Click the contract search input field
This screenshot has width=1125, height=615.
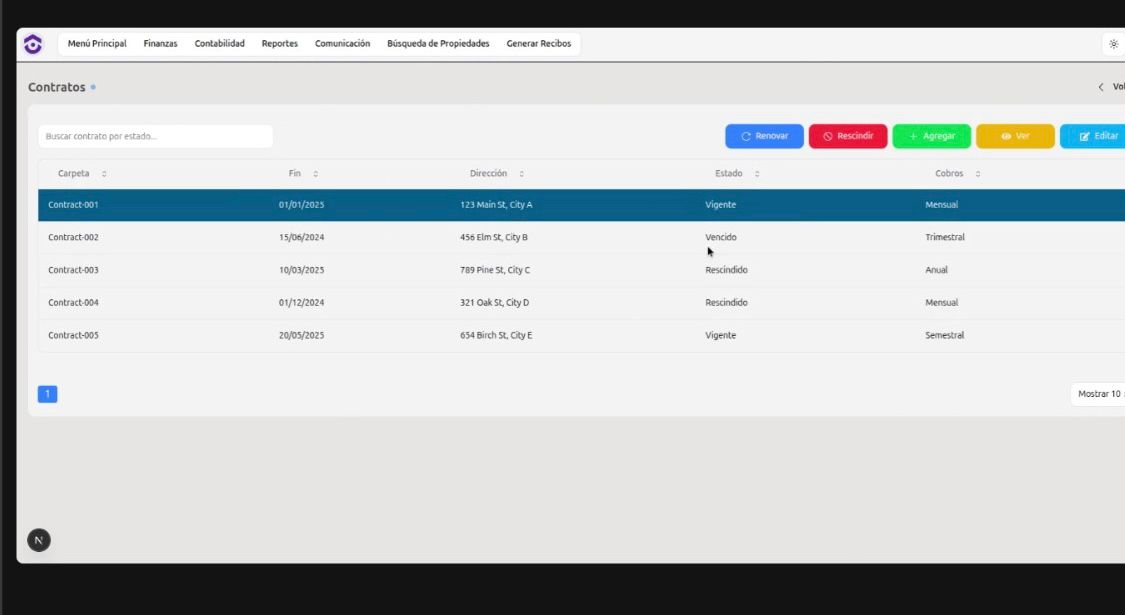[155, 136]
